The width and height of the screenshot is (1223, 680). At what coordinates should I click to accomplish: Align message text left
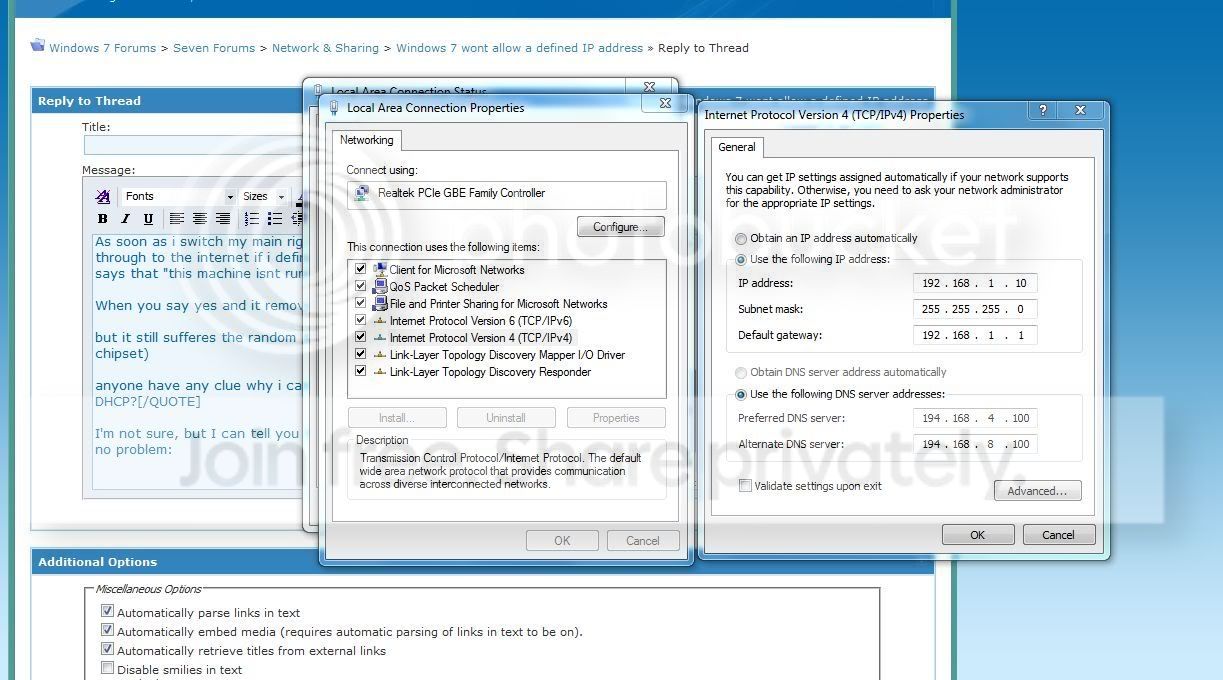click(x=177, y=219)
